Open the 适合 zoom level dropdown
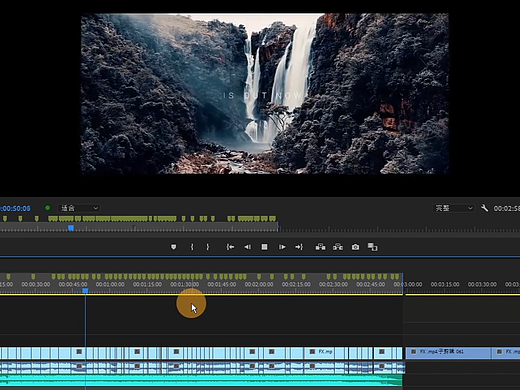 click(79, 208)
